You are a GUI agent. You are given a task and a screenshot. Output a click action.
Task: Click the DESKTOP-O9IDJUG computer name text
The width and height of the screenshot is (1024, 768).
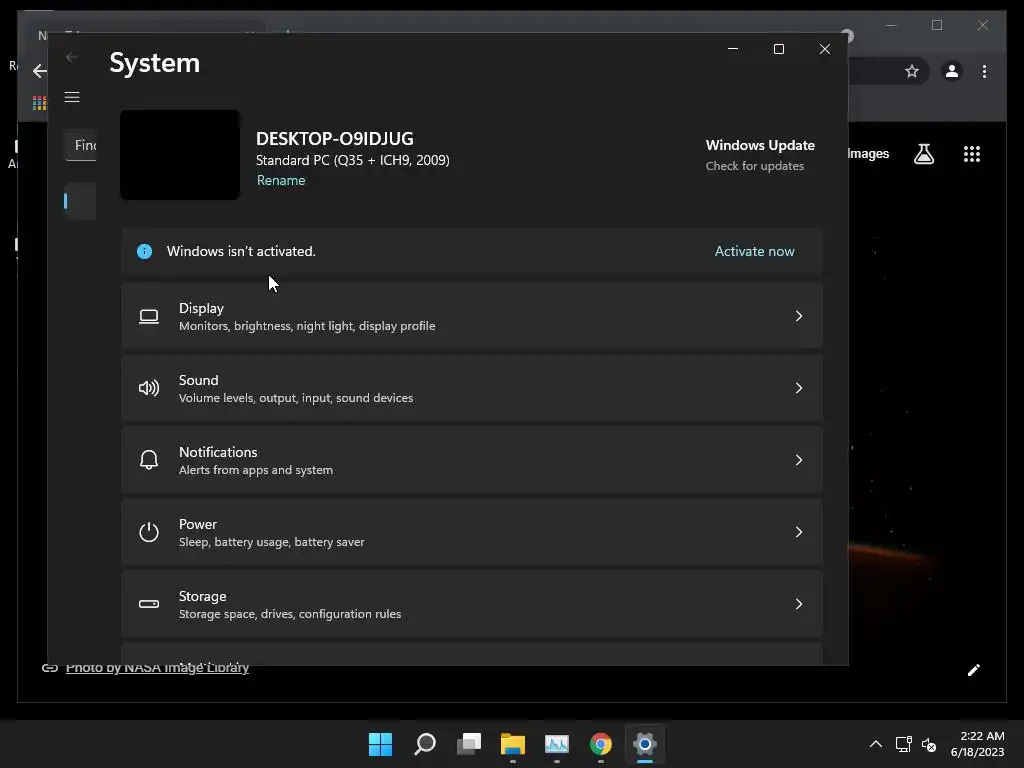tap(334, 138)
